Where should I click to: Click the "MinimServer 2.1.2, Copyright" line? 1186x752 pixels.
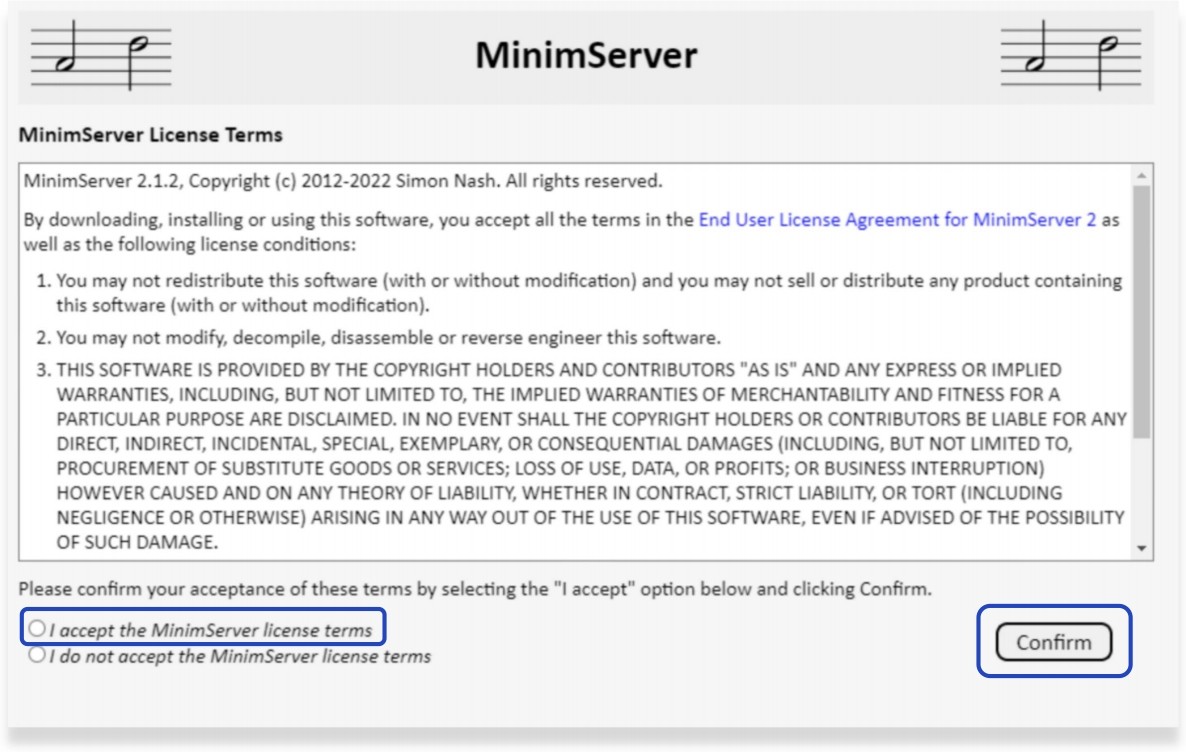coord(343,181)
